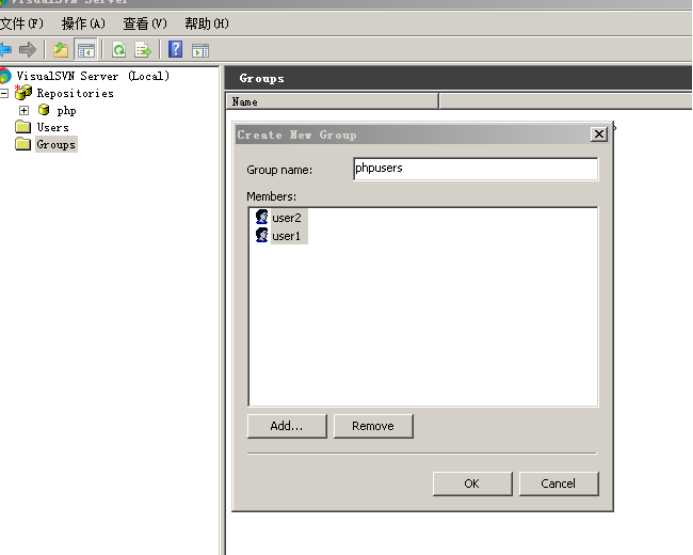
Task: Toggle the action pane toolbar icon
Action: pyautogui.click(x=200, y=50)
